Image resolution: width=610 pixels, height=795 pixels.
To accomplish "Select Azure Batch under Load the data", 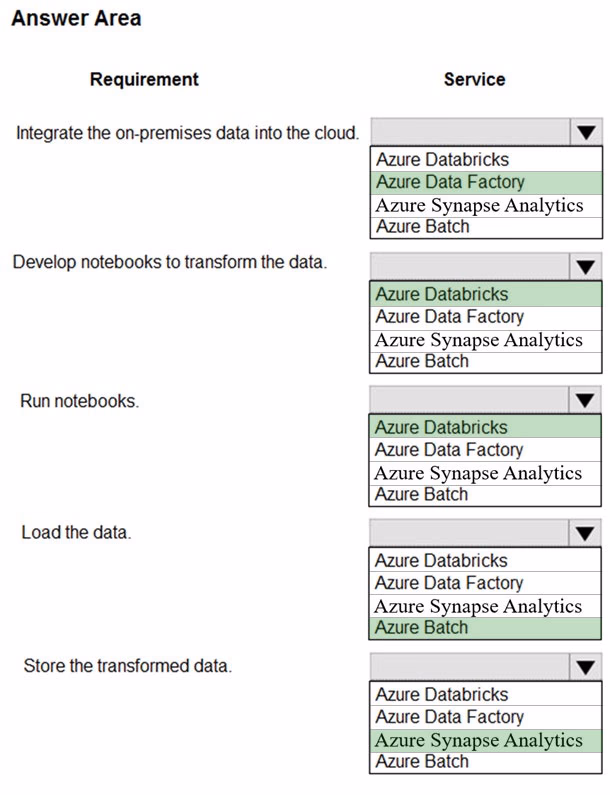I will (x=485, y=628).
